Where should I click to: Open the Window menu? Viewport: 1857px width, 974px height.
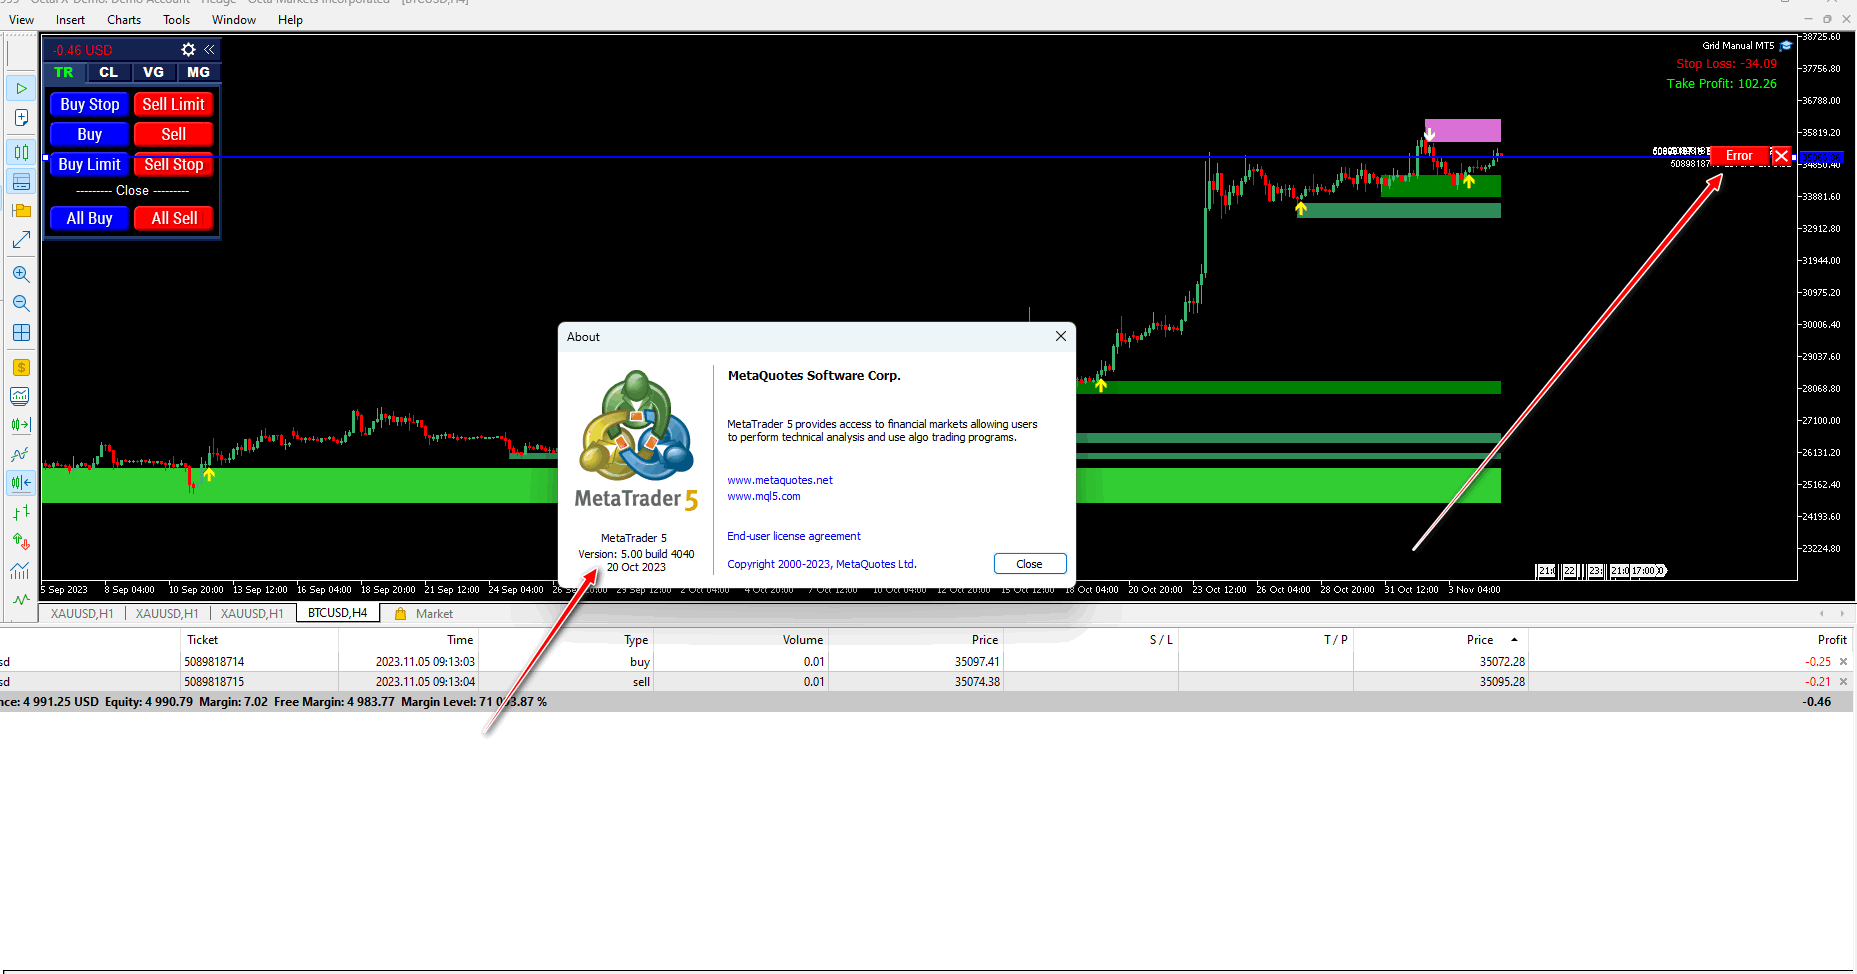coord(234,20)
